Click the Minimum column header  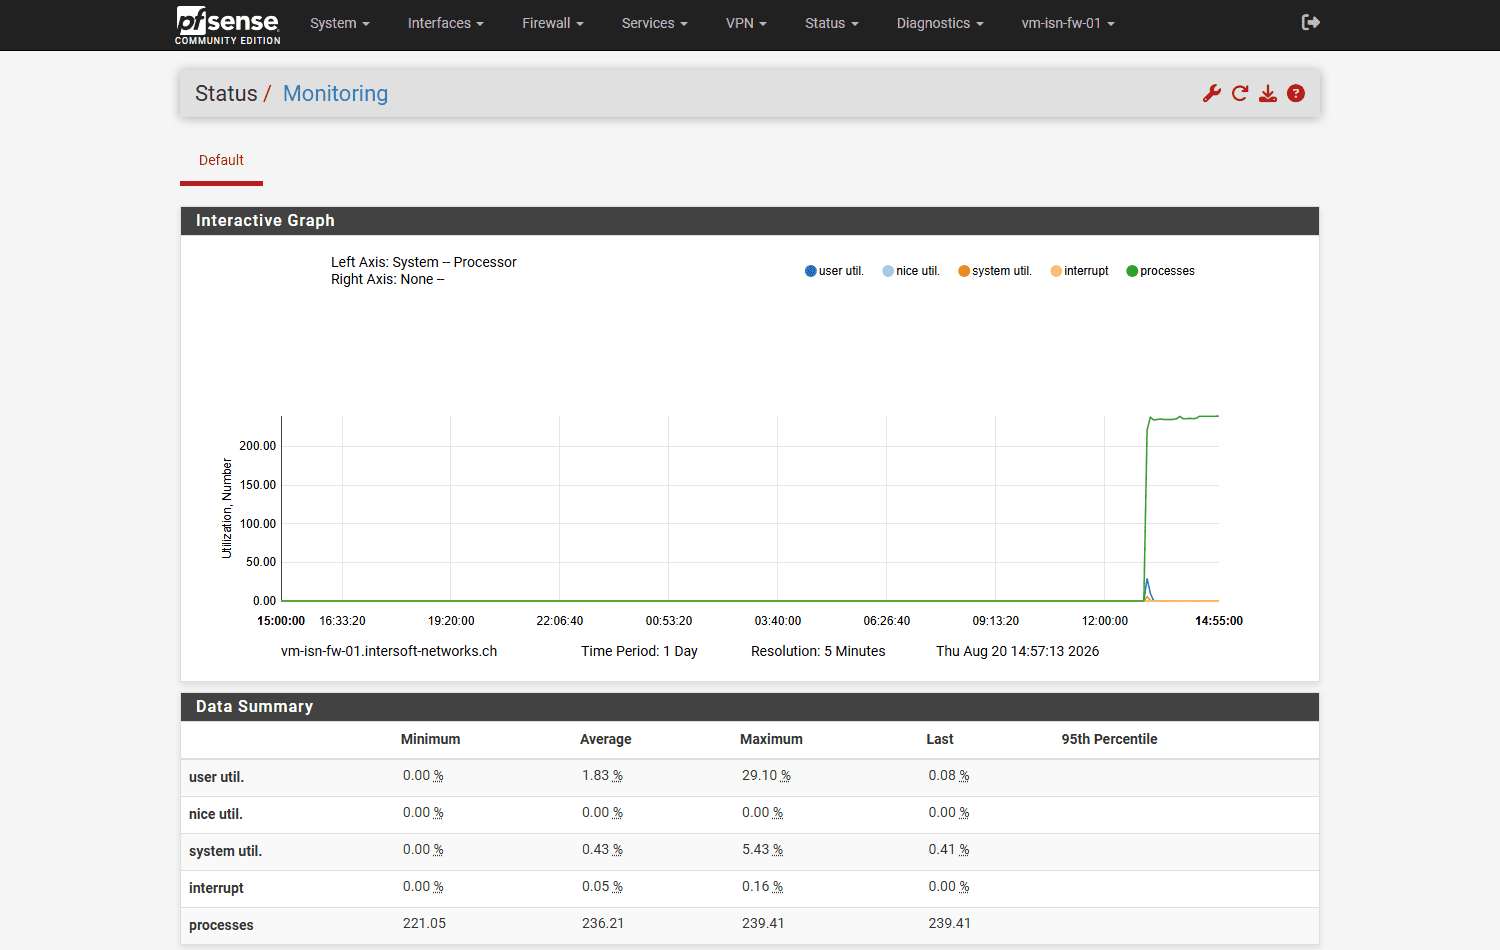(x=430, y=739)
